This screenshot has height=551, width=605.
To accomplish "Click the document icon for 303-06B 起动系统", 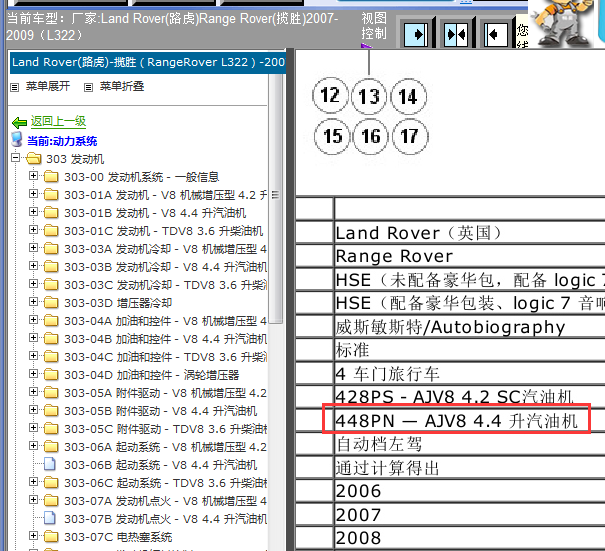I will tap(50, 464).
